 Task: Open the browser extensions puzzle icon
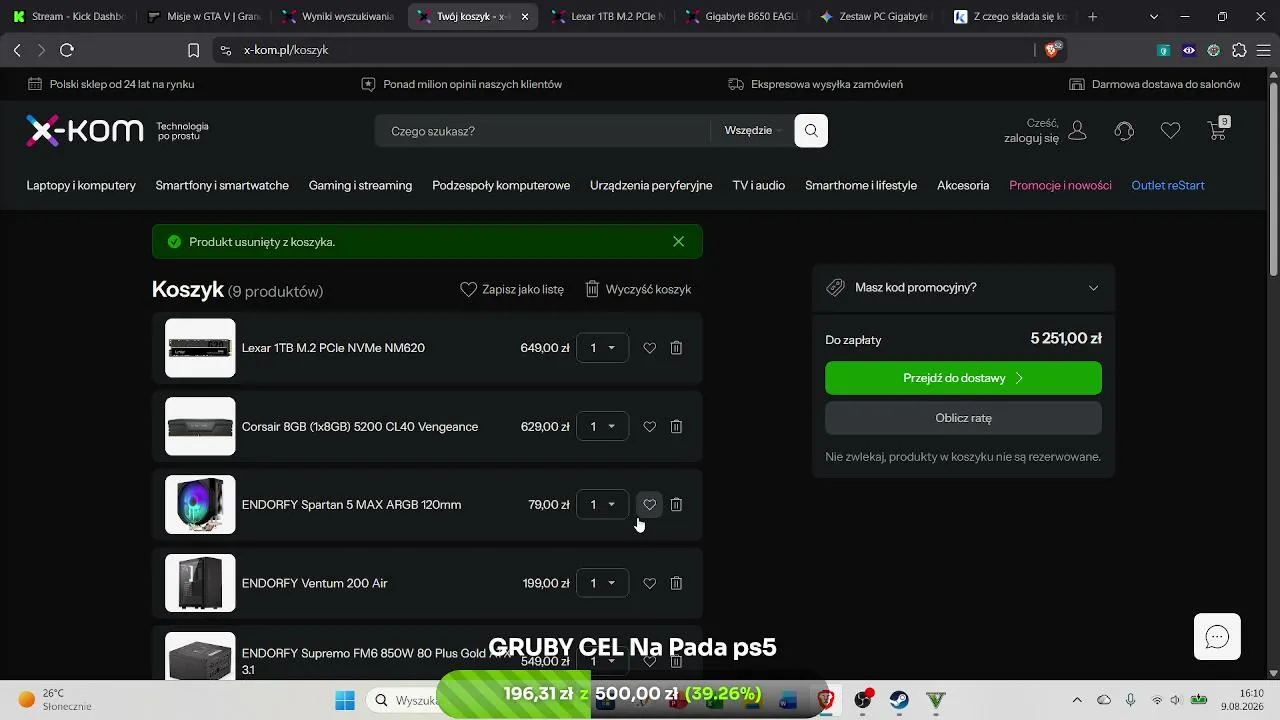tap(1239, 50)
